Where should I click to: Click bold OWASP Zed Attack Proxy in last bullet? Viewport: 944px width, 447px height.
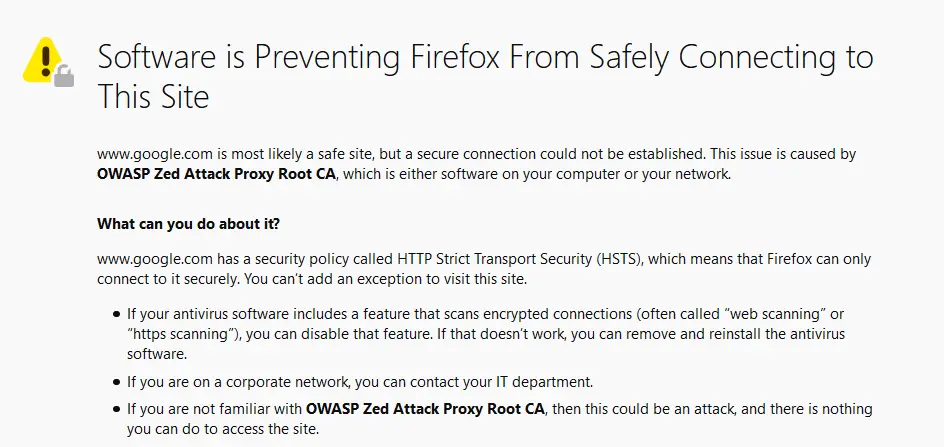point(425,409)
